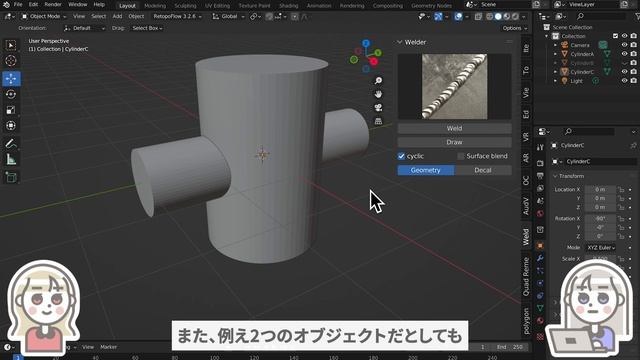Enable the Surface blend checkbox
Image resolution: width=640 pixels, height=360 pixels.
pyautogui.click(x=461, y=156)
